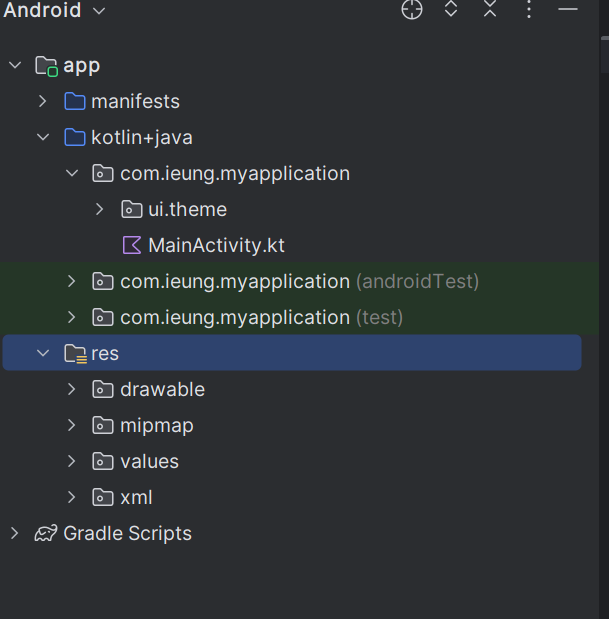The height and width of the screenshot is (619, 609).
Task: Click the res resource folder icon
Action: (x=75, y=353)
